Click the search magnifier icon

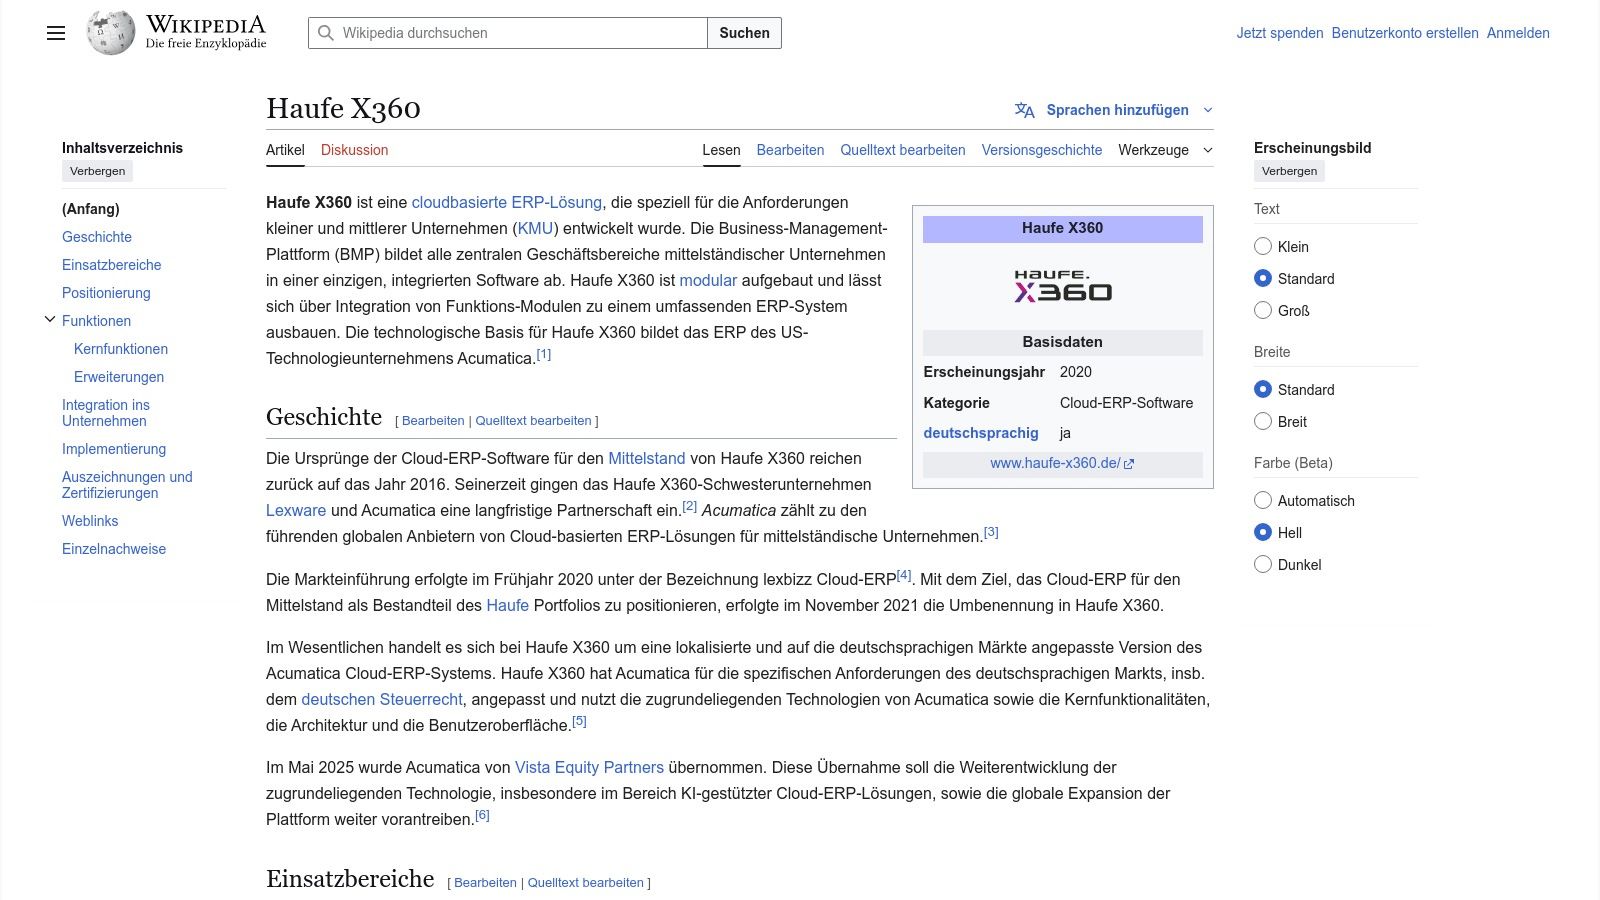click(326, 33)
